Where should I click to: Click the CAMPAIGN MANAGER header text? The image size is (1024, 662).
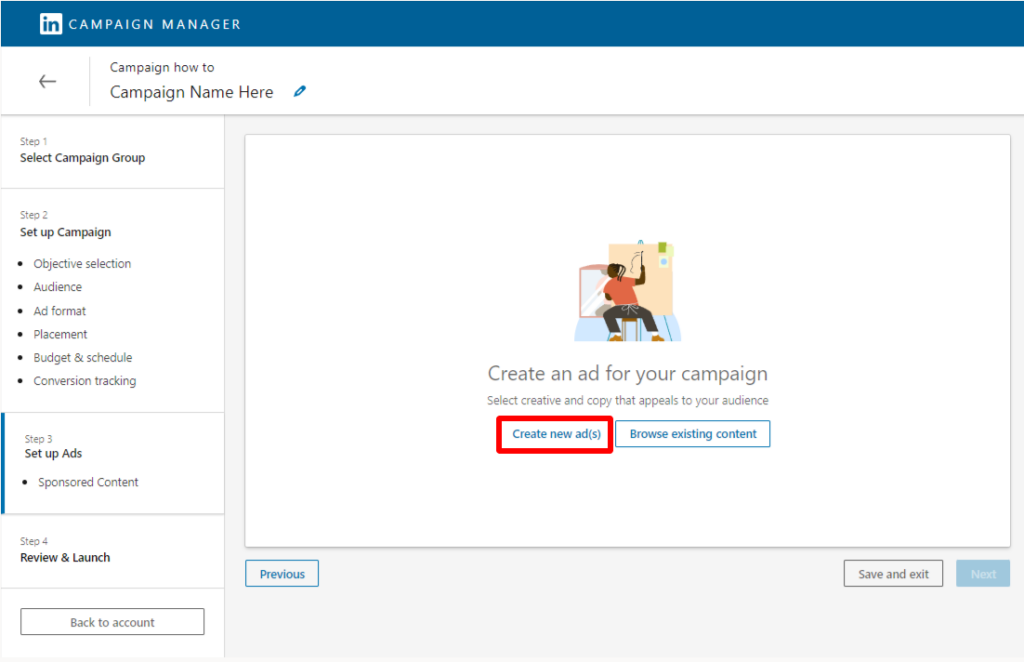[155, 25]
